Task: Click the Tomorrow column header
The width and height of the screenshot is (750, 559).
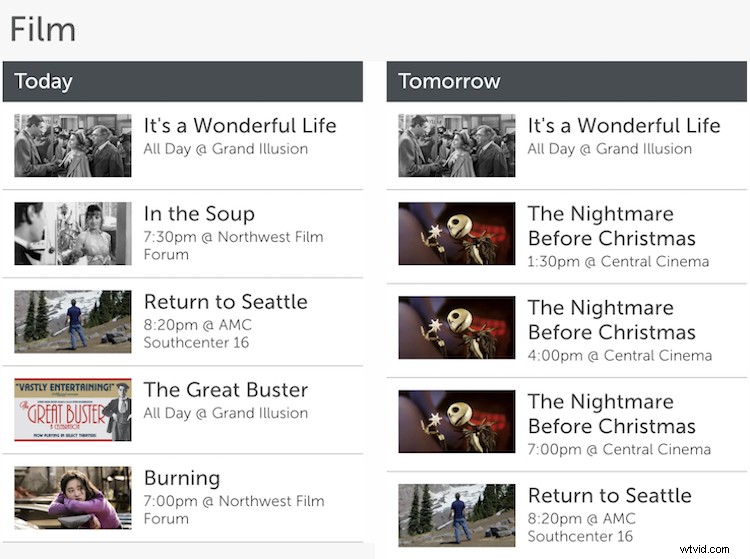Action: tap(565, 82)
